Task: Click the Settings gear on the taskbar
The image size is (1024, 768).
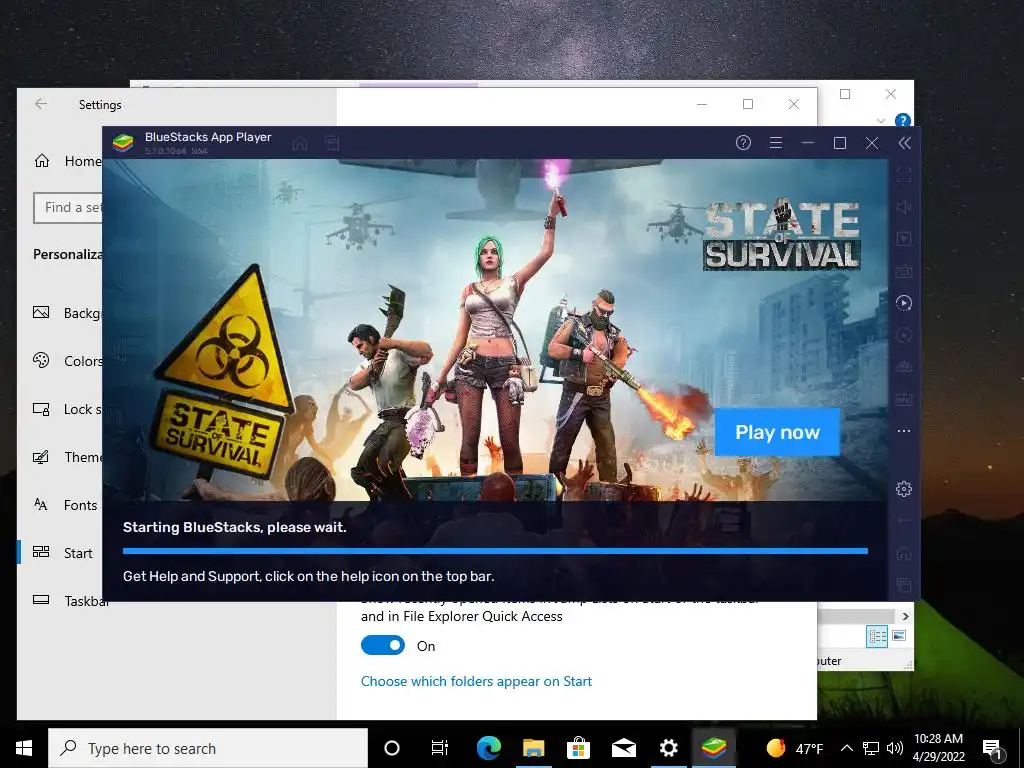Action: click(668, 748)
